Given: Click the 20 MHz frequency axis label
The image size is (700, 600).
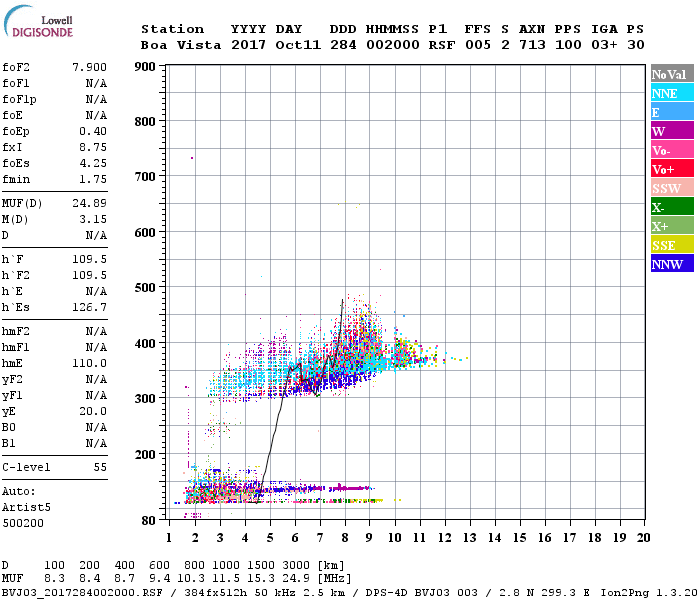Looking at the screenshot, I should (642, 537).
